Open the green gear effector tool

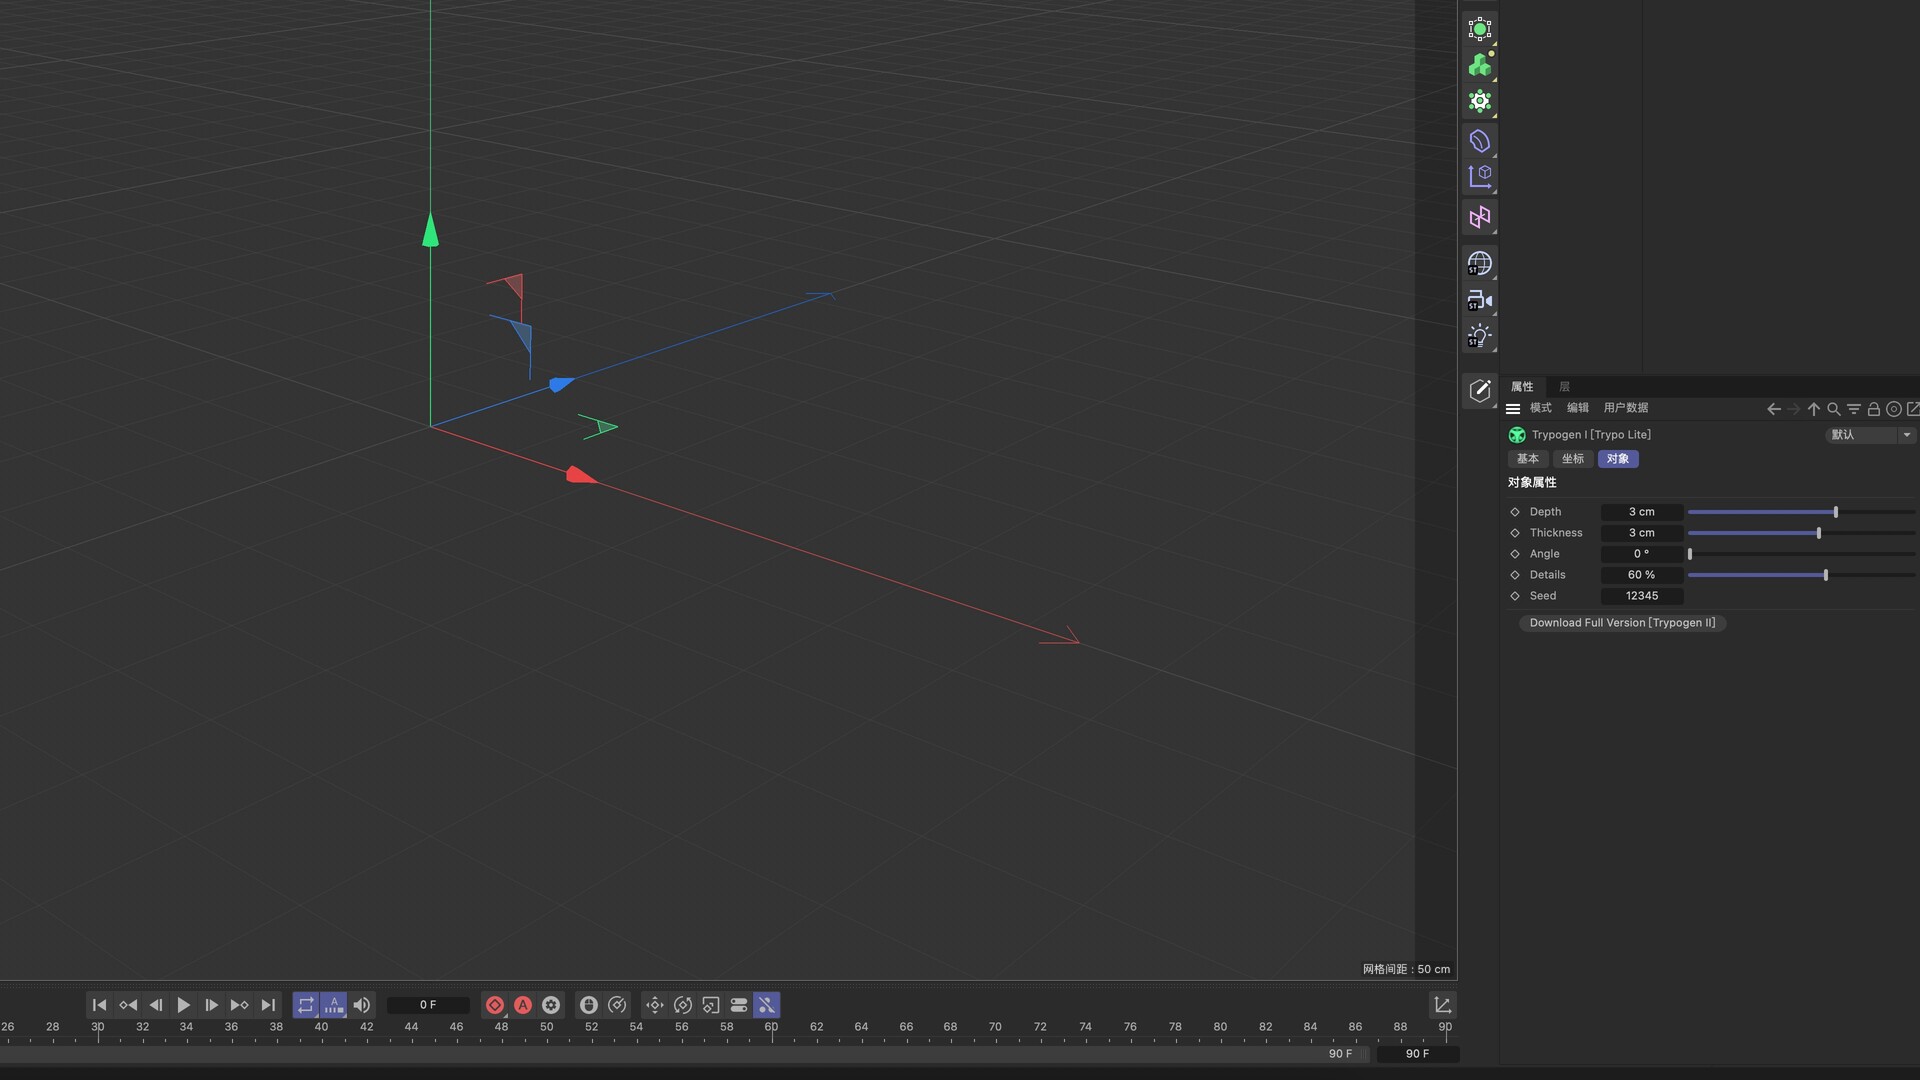1480,101
